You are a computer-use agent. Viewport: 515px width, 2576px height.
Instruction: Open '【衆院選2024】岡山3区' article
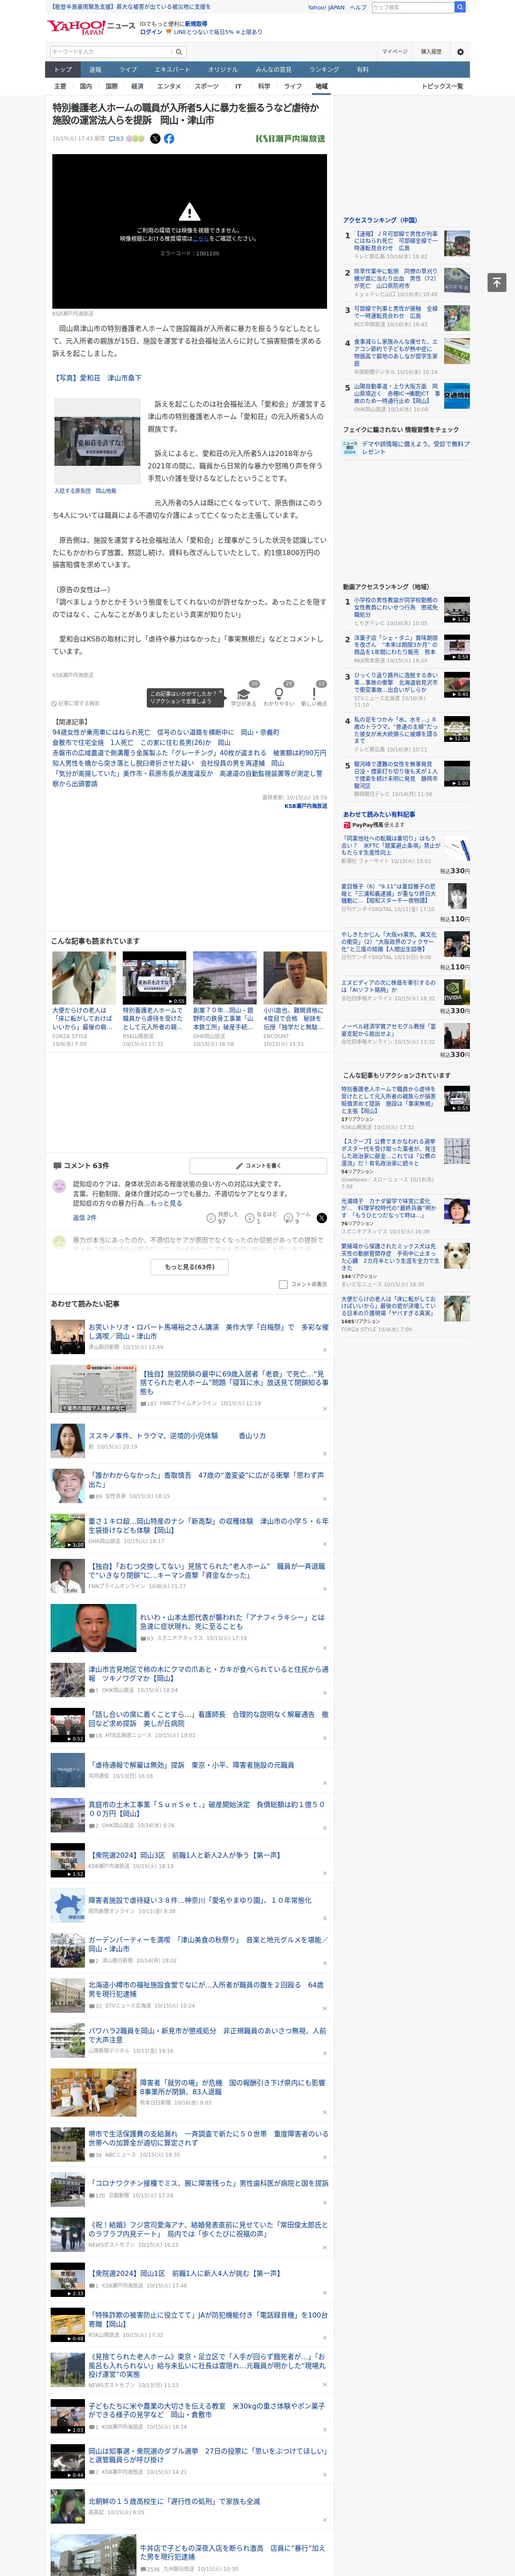[x=185, y=1855]
